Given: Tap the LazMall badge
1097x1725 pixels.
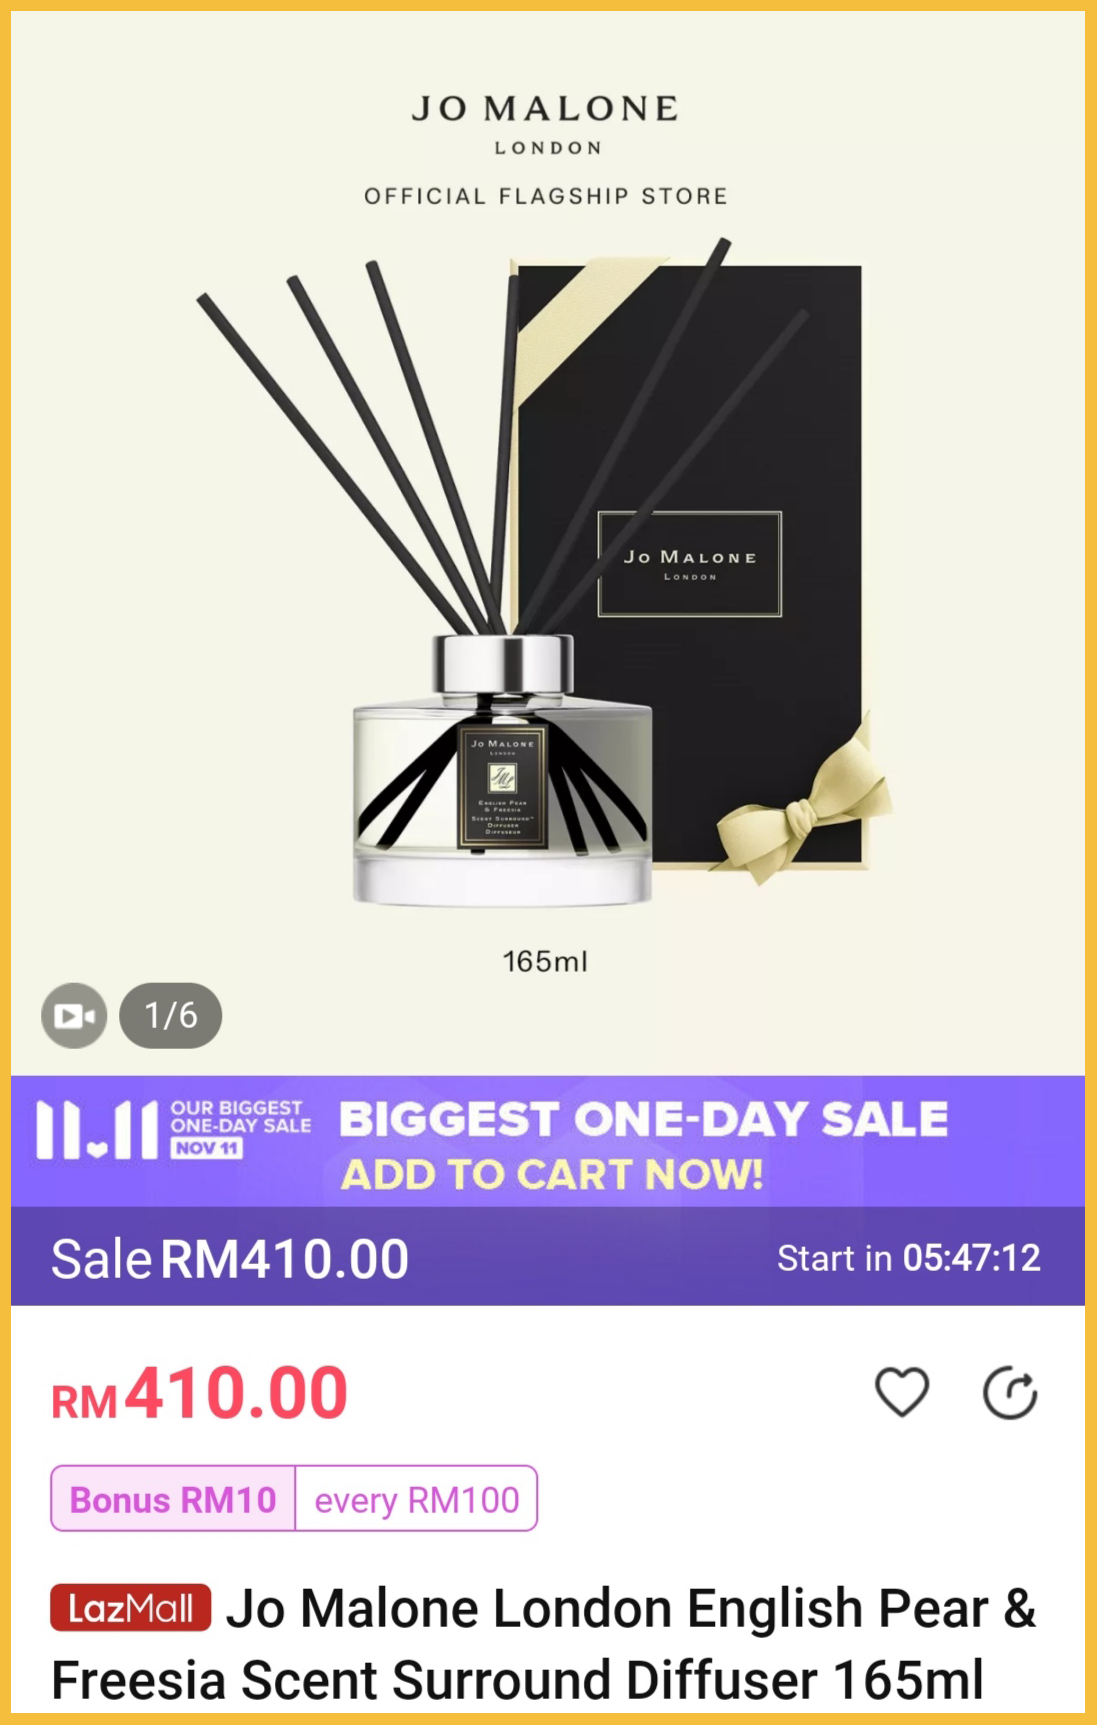Looking at the screenshot, I should (131, 1608).
